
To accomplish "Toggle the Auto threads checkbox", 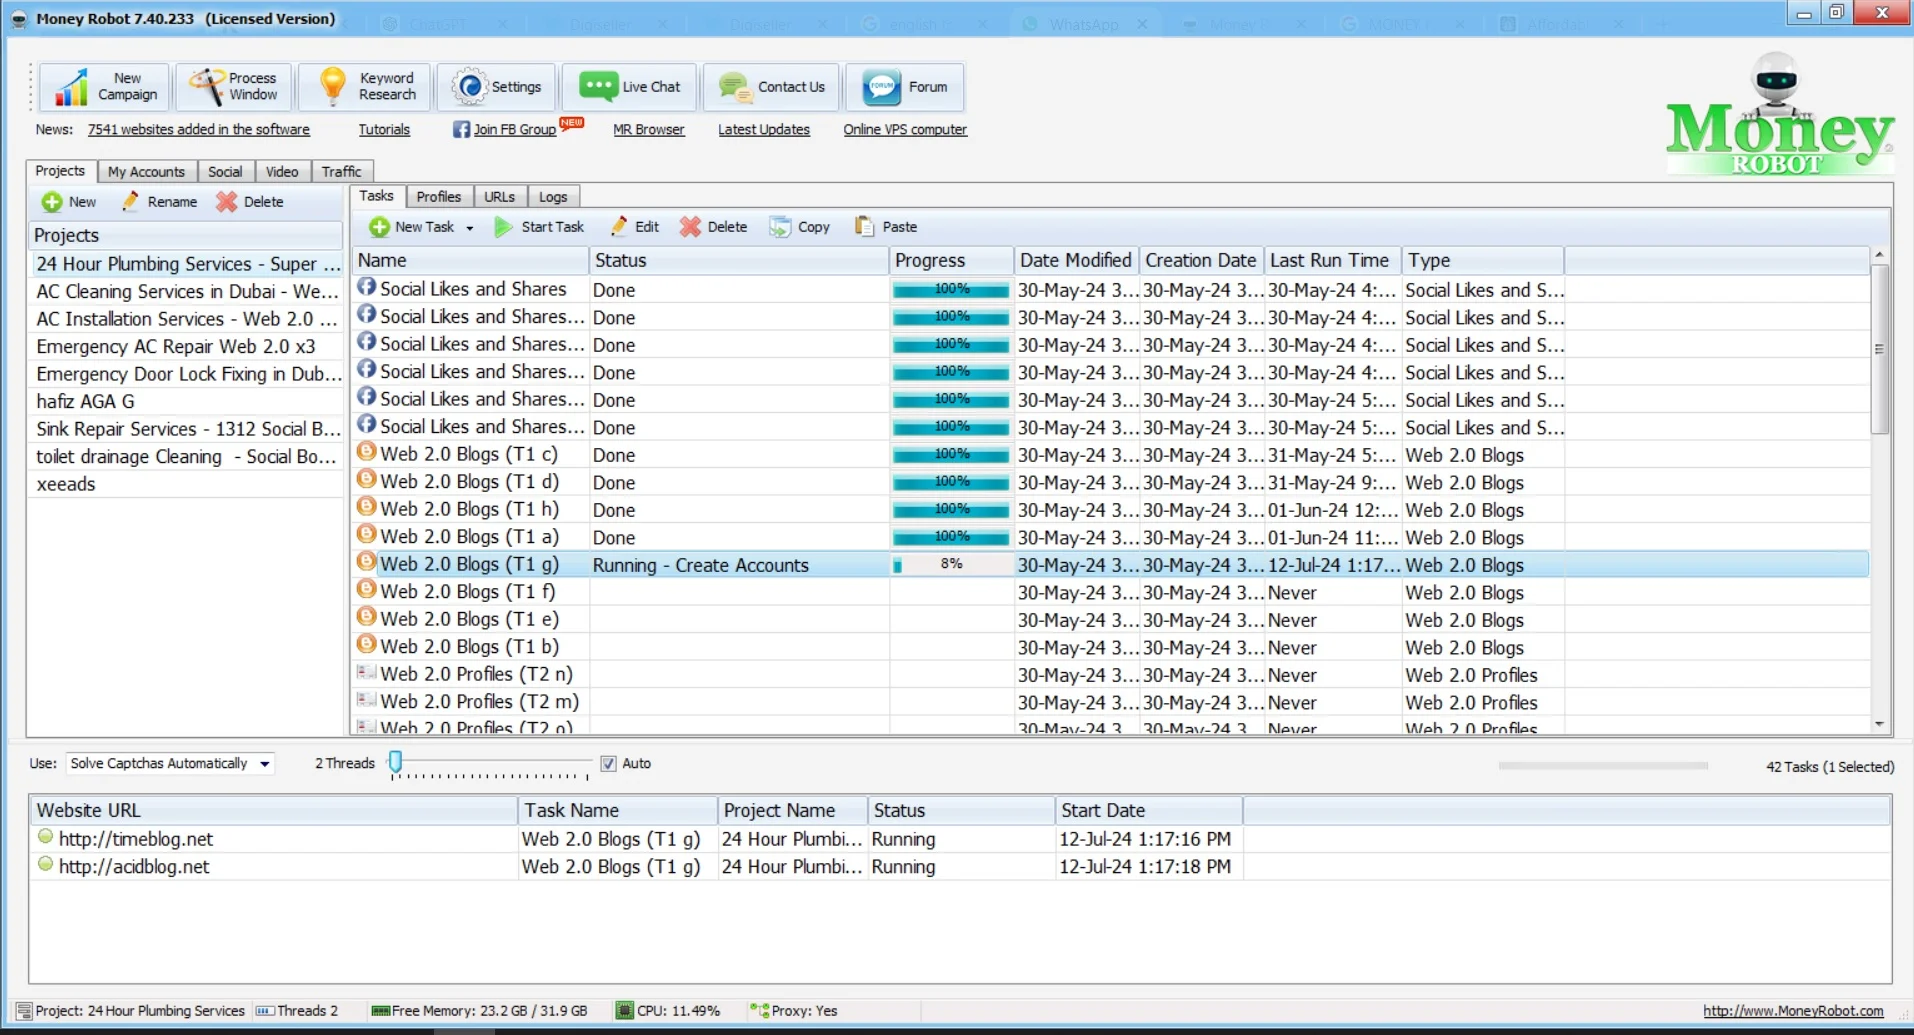I will pyautogui.click(x=608, y=763).
